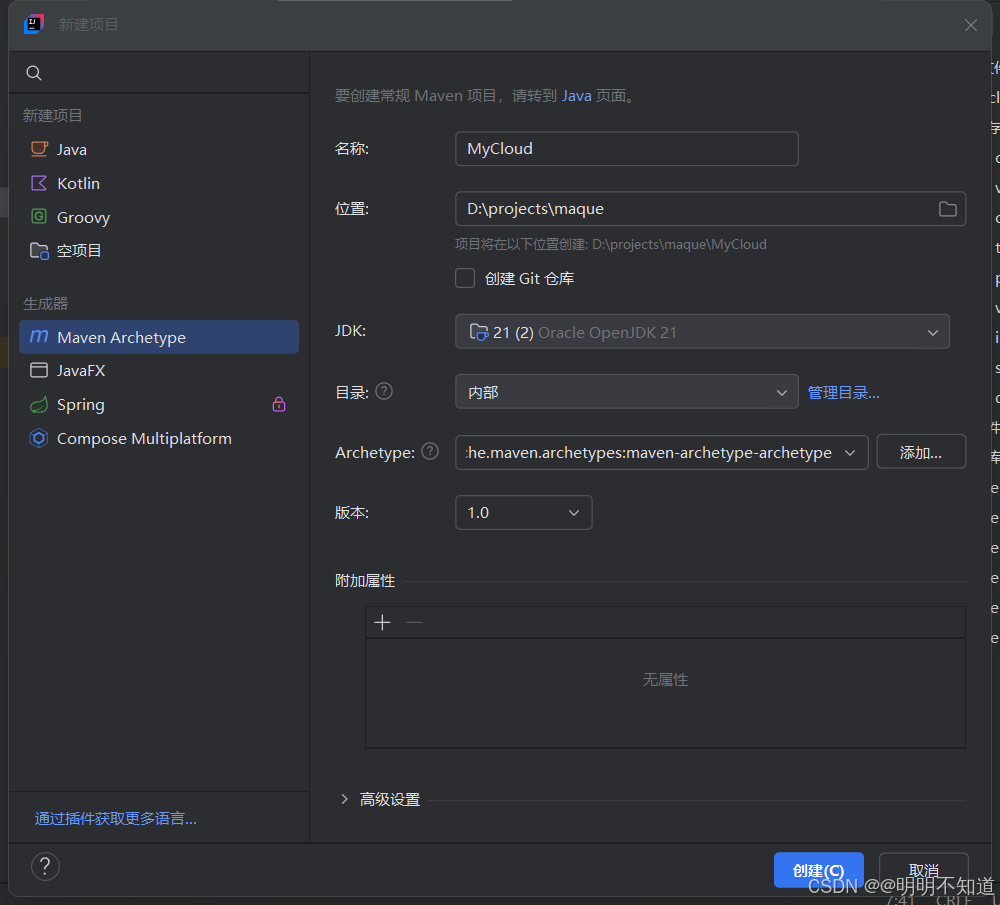1000x905 pixels.
Task: Click the Maven m logo icon
Action: pos(39,335)
